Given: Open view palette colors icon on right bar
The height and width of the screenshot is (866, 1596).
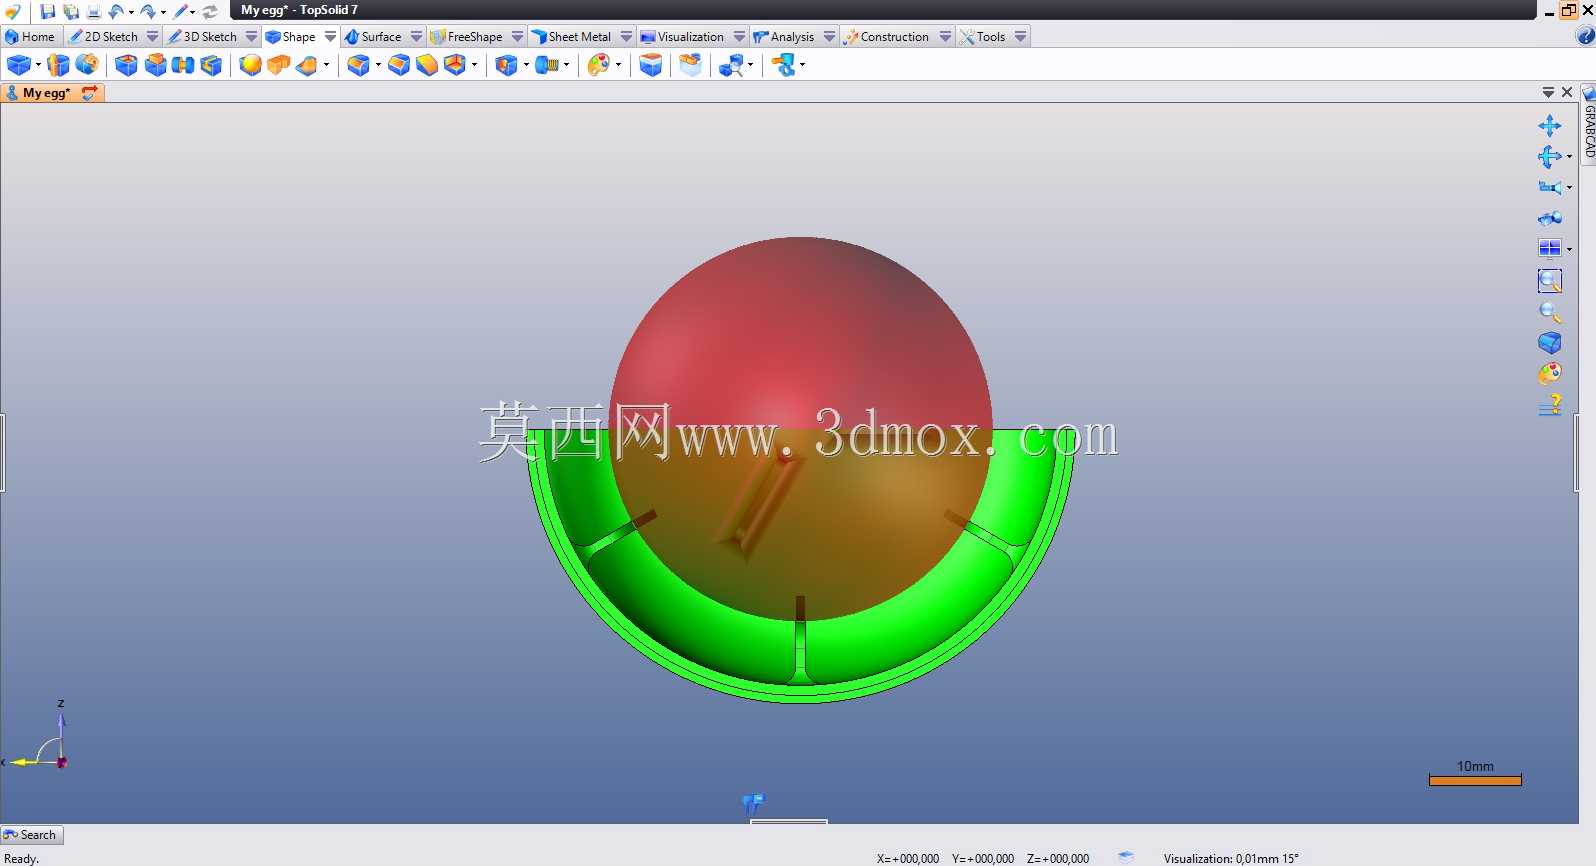Looking at the screenshot, I should 1550,374.
